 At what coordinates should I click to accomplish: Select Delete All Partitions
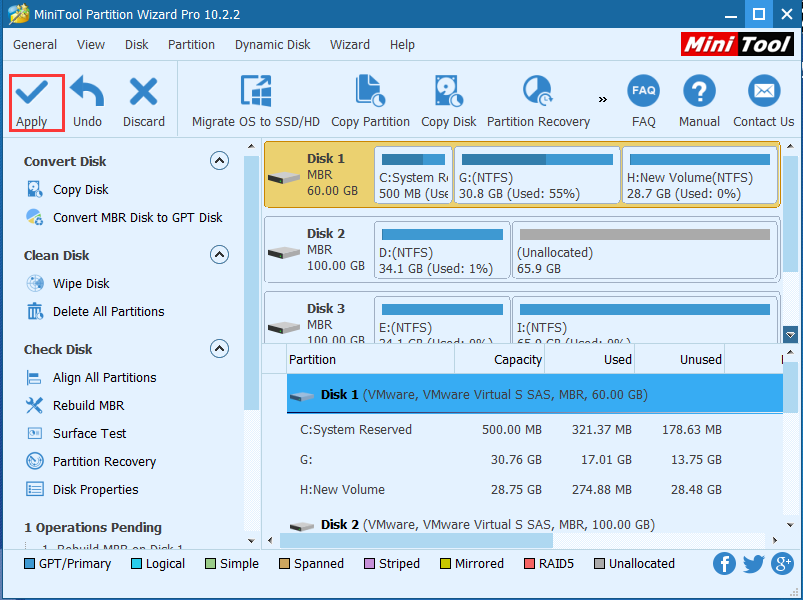coord(95,311)
